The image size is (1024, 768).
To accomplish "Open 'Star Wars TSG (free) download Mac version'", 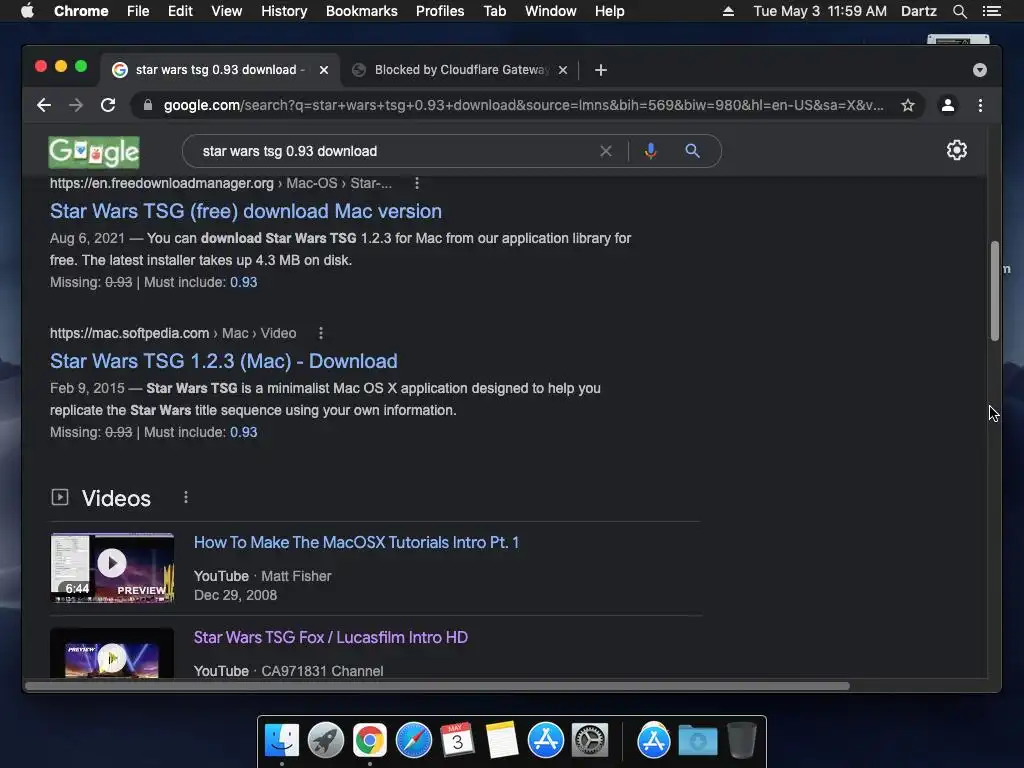I will click(x=246, y=211).
